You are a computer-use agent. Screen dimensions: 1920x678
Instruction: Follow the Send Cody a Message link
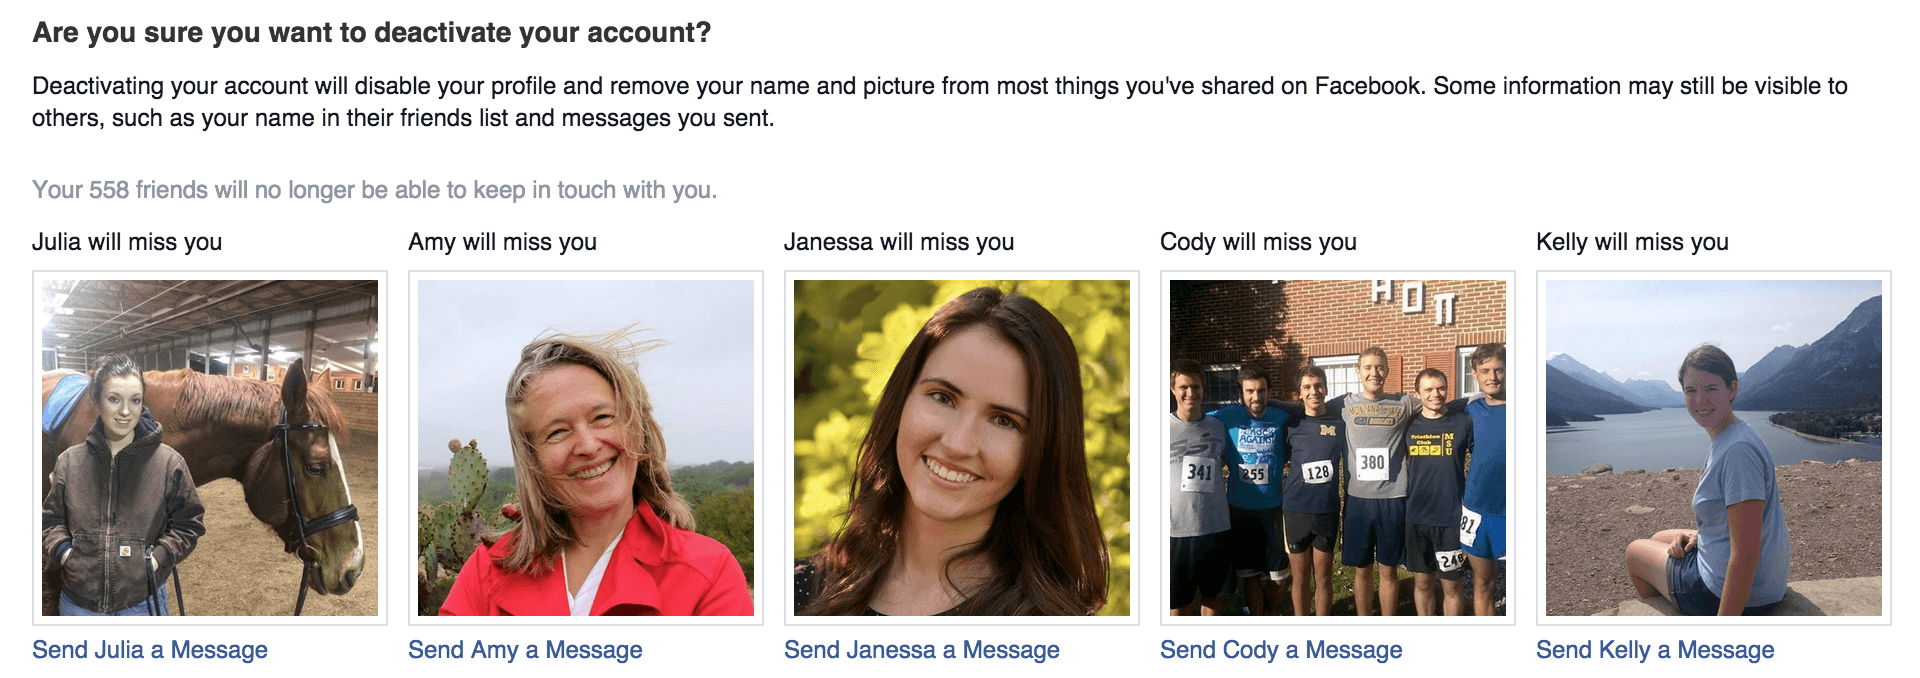pyautogui.click(x=1281, y=650)
